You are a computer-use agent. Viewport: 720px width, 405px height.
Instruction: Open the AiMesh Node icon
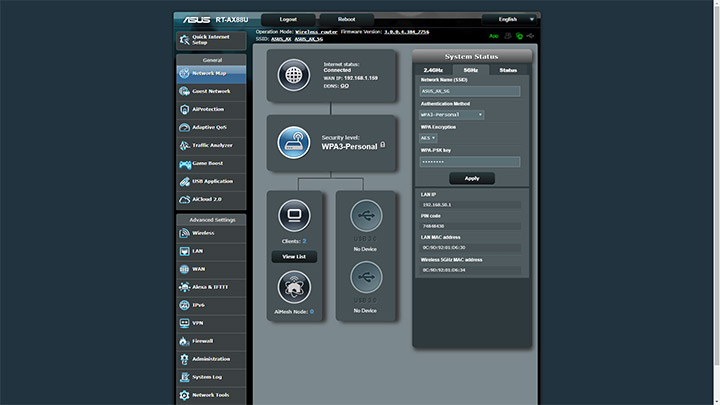(294, 286)
